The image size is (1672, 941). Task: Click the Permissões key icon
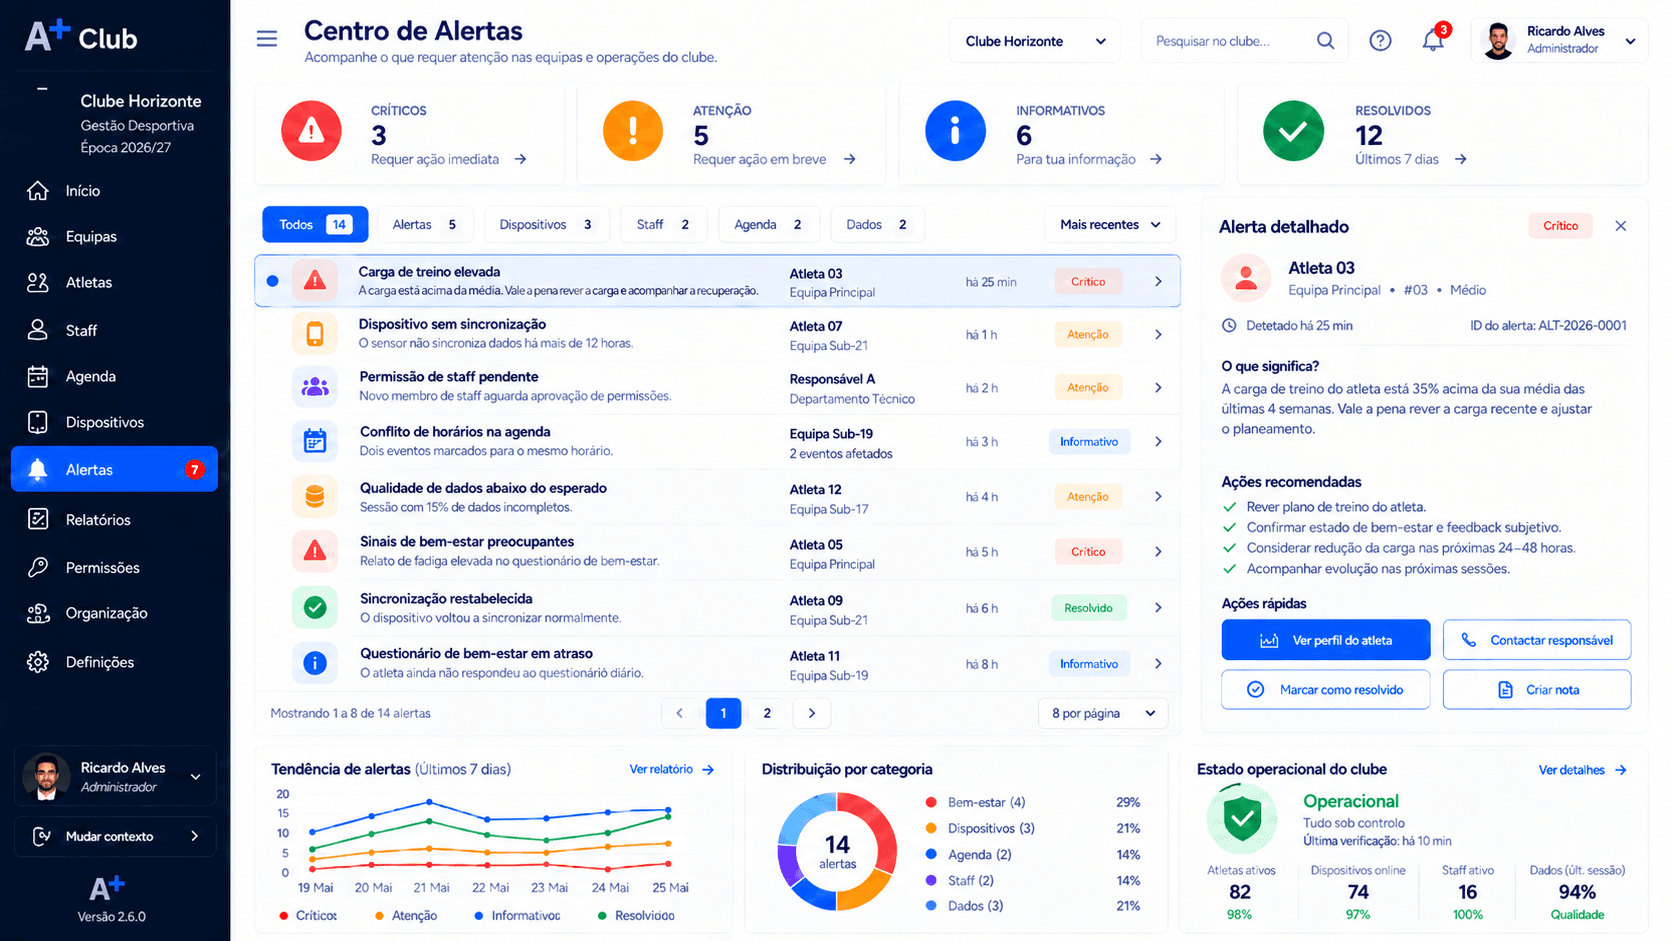click(38, 567)
